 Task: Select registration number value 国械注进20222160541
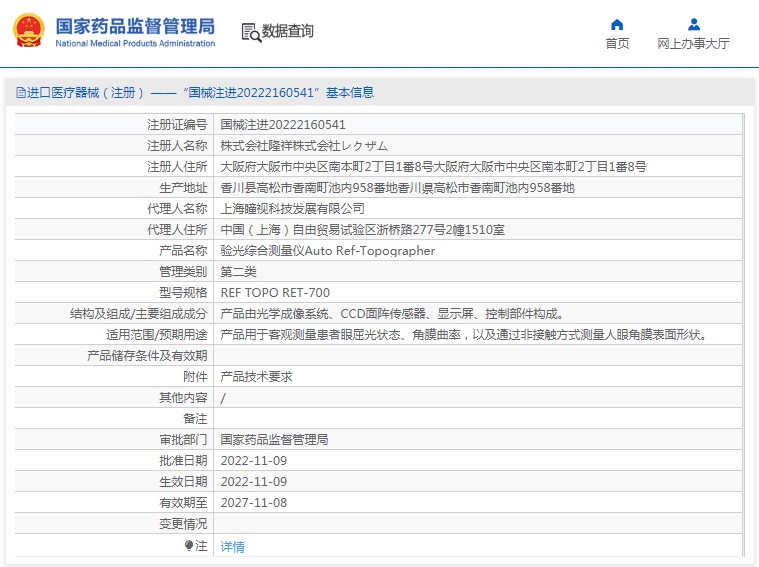point(283,124)
